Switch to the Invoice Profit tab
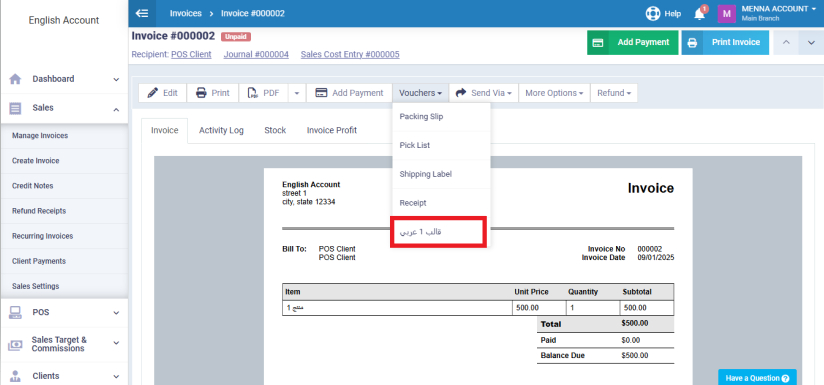Image resolution: width=824 pixels, height=385 pixels. 332,130
